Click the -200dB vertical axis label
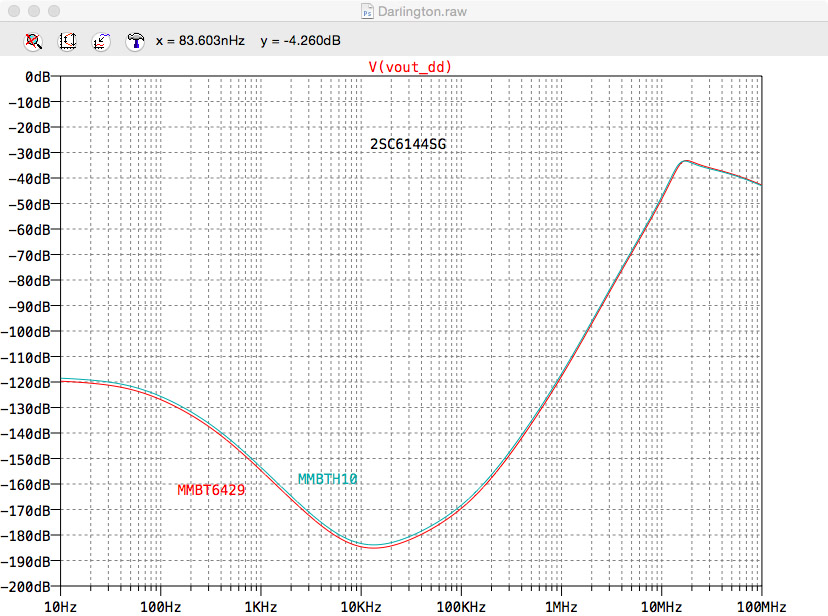Image resolution: width=828 pixels, height=616 pixels. point(26,586)
